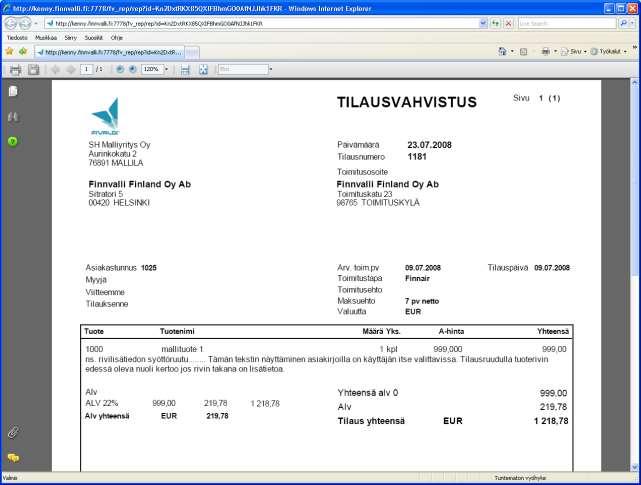The image size is (641, 485).
Task: Open the Siirry menu
Action: coord(70,38)
